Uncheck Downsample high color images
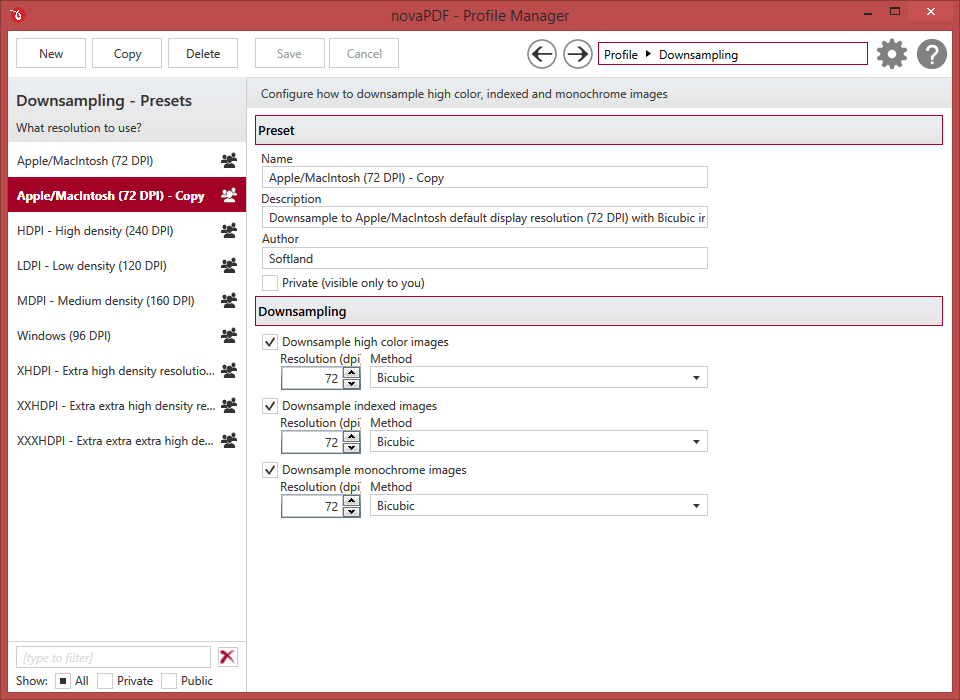Screen dimensions: 960x700 tap(269, 342)
